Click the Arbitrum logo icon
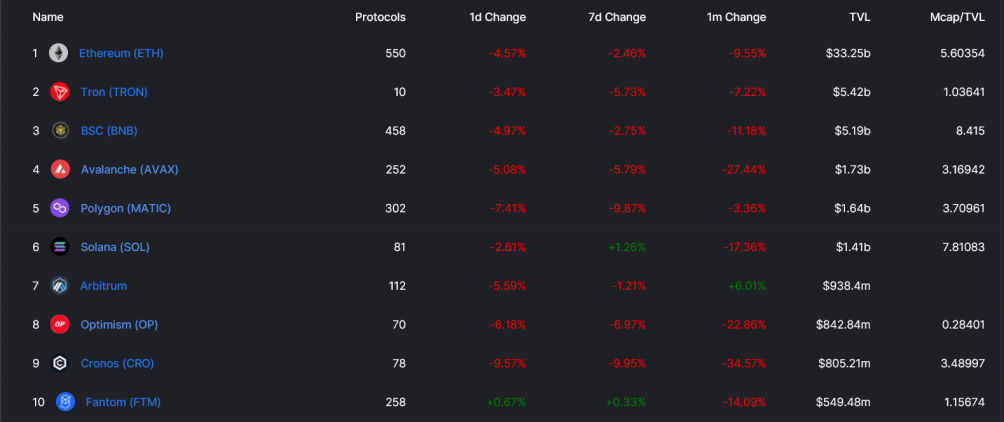 60,286
